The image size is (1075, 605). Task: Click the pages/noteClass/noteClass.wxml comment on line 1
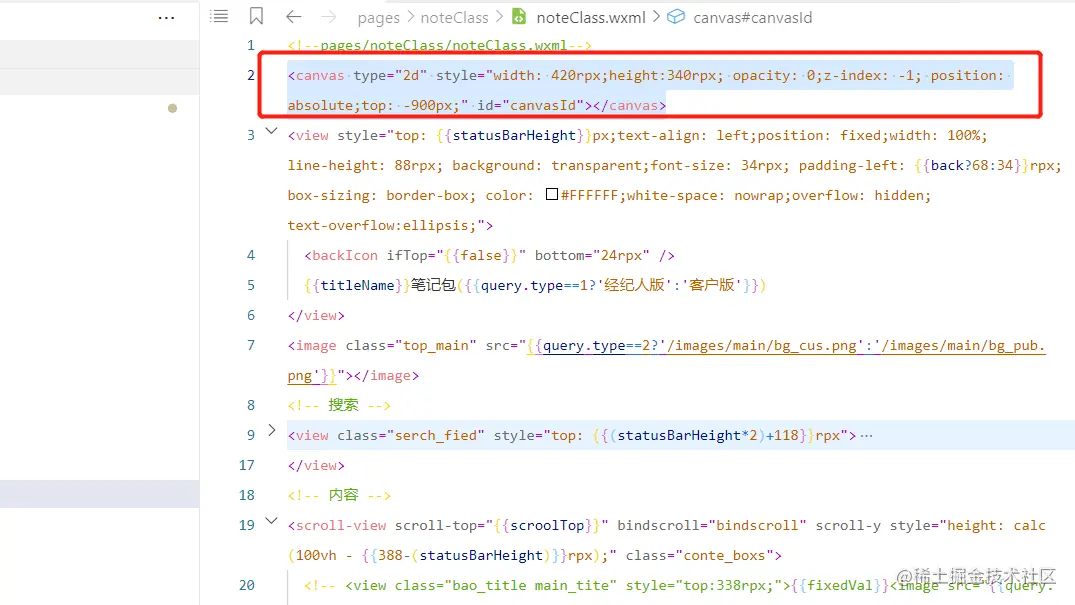click(x=444, y=45)
